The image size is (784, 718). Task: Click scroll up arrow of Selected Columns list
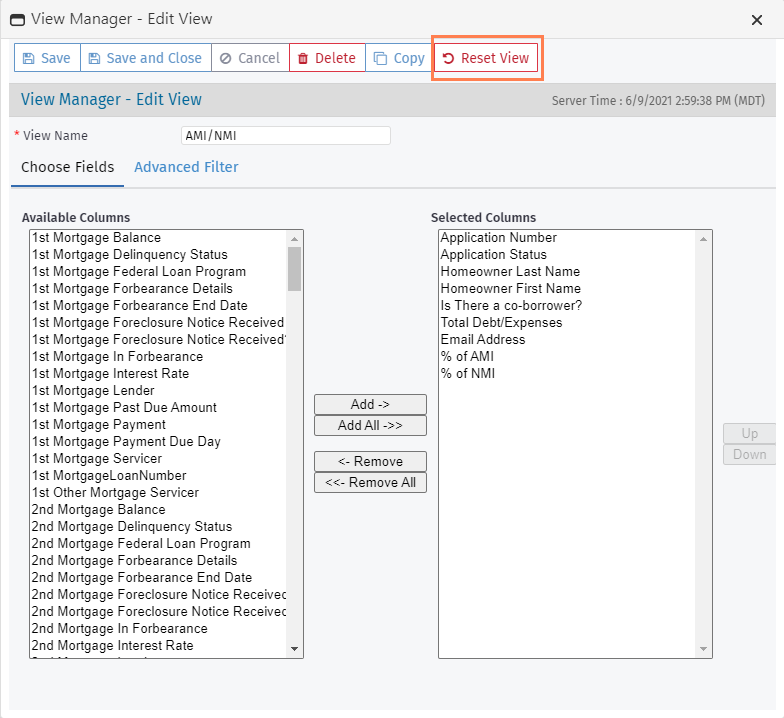704,238
